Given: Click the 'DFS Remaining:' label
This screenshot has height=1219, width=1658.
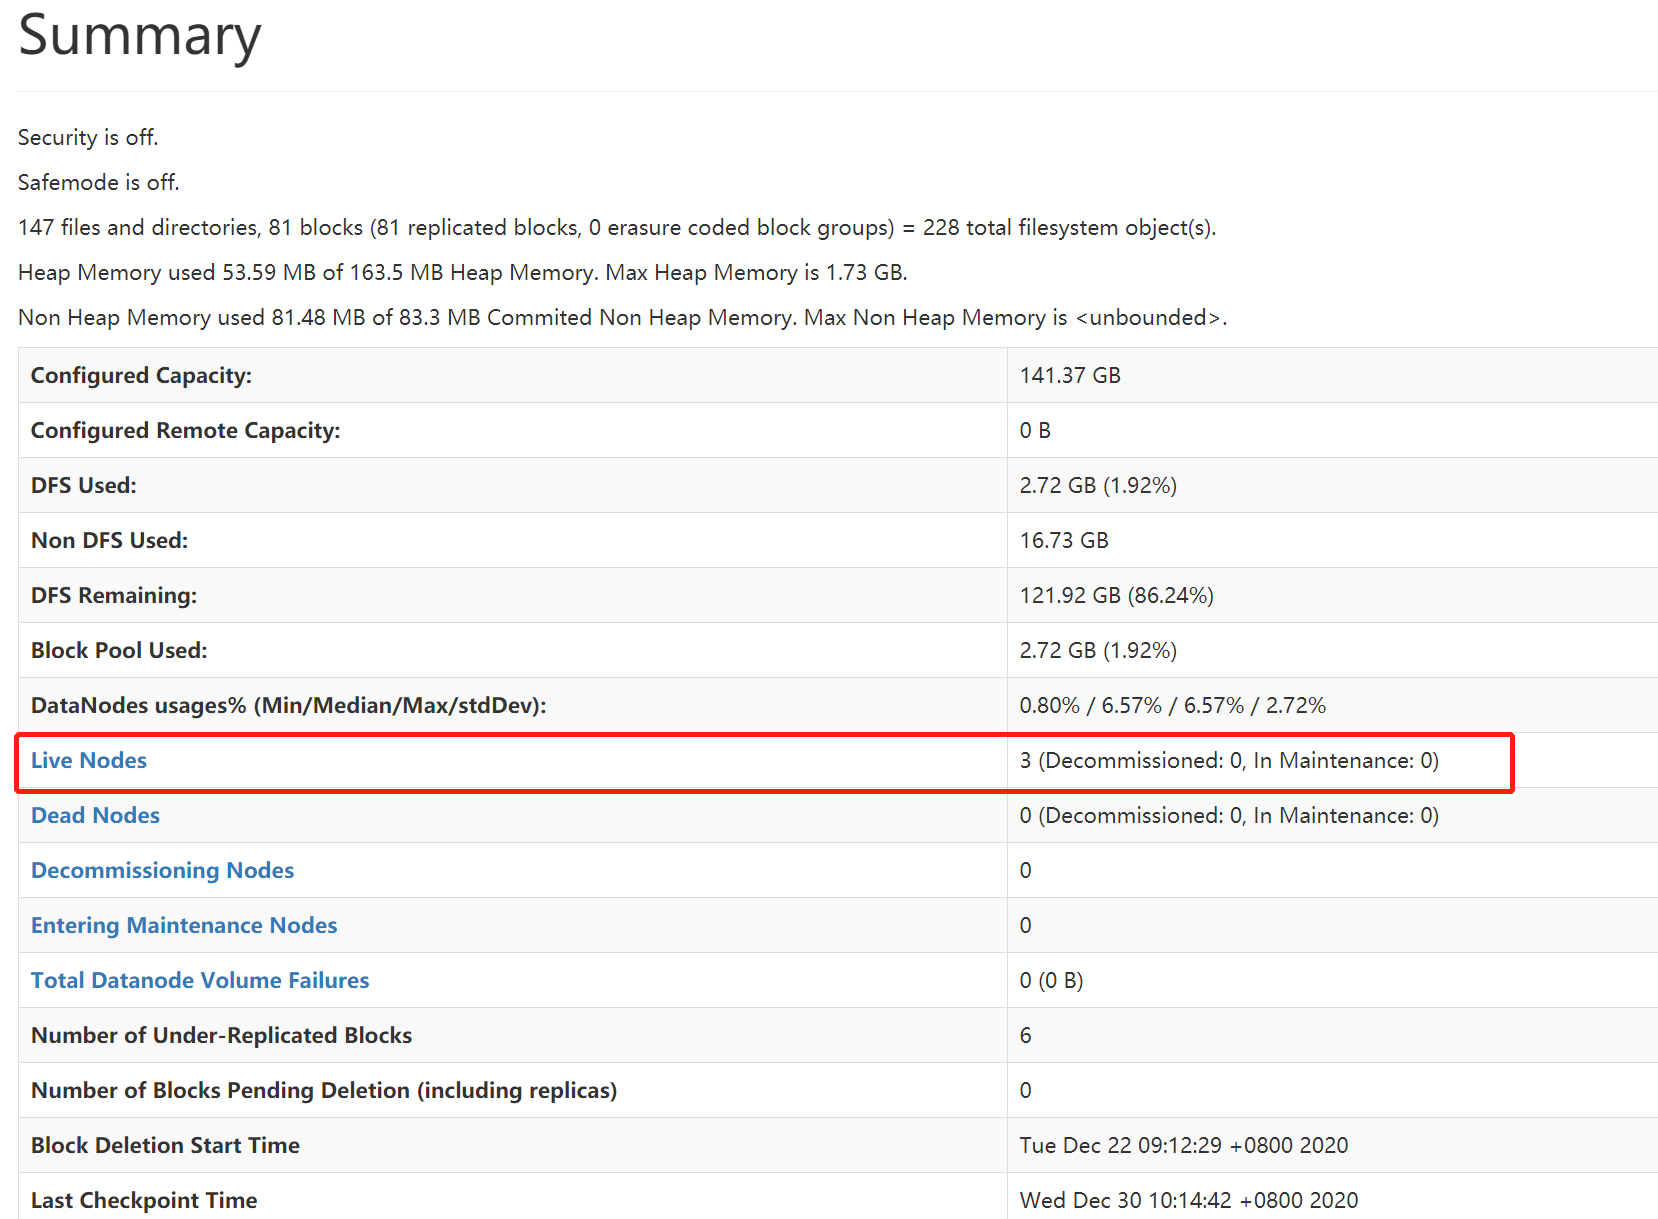Looking at the screenshot, I should click(x=114, y=595).
